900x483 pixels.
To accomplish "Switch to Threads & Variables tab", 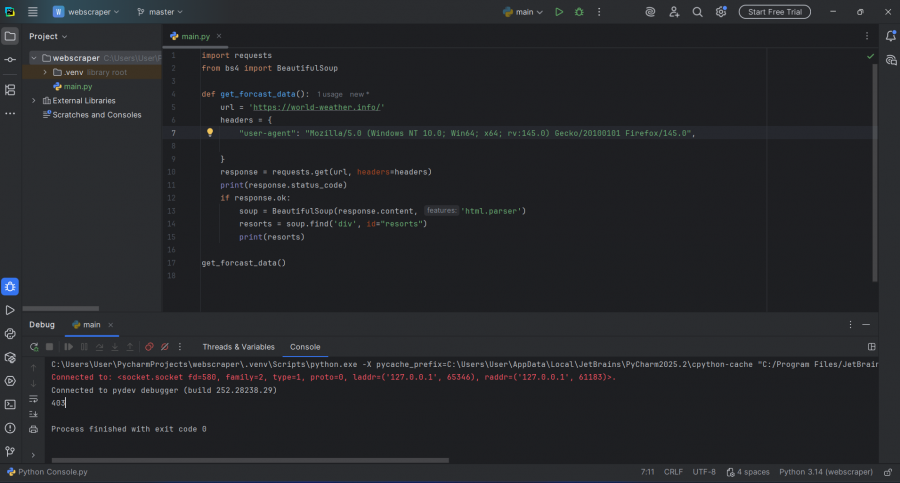I will pos(238,347).
